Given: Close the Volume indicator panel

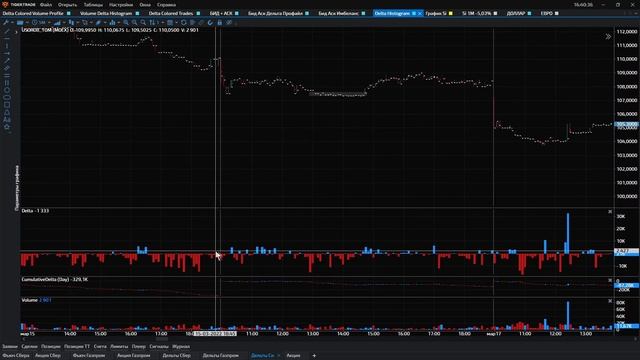Looking at the screenshot, I should click(610, 301).
